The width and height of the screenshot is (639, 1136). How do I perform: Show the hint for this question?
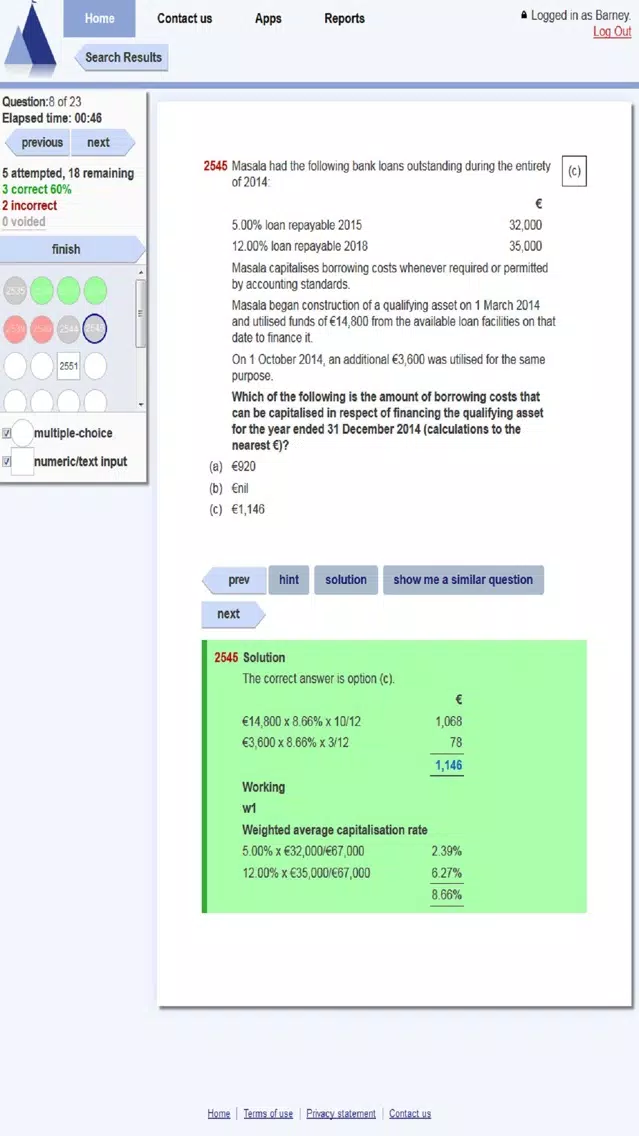289,580
